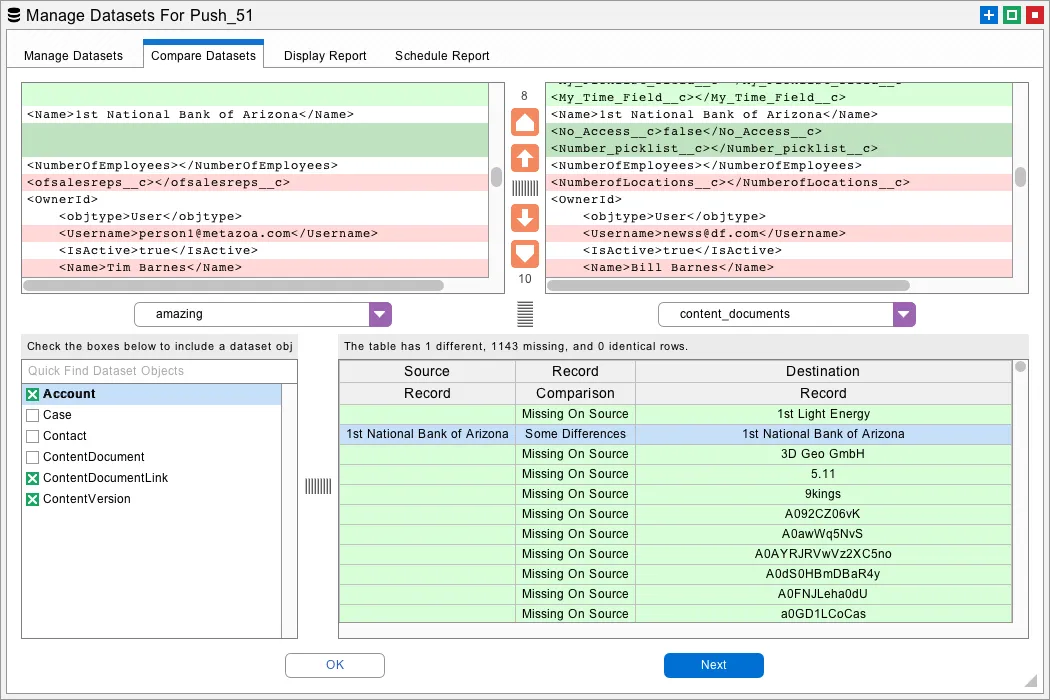Switch to the Manage Datasets tab
The height and width of the screenshot is (700, 1050).
tap(73, 56)
